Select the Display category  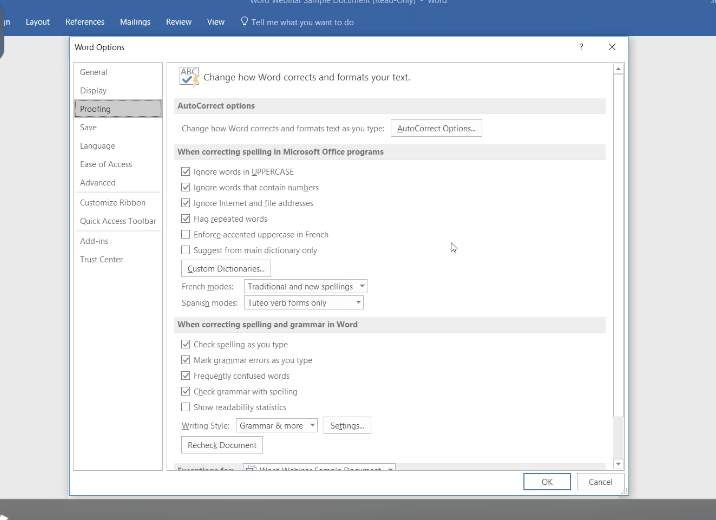coord(118,90)
